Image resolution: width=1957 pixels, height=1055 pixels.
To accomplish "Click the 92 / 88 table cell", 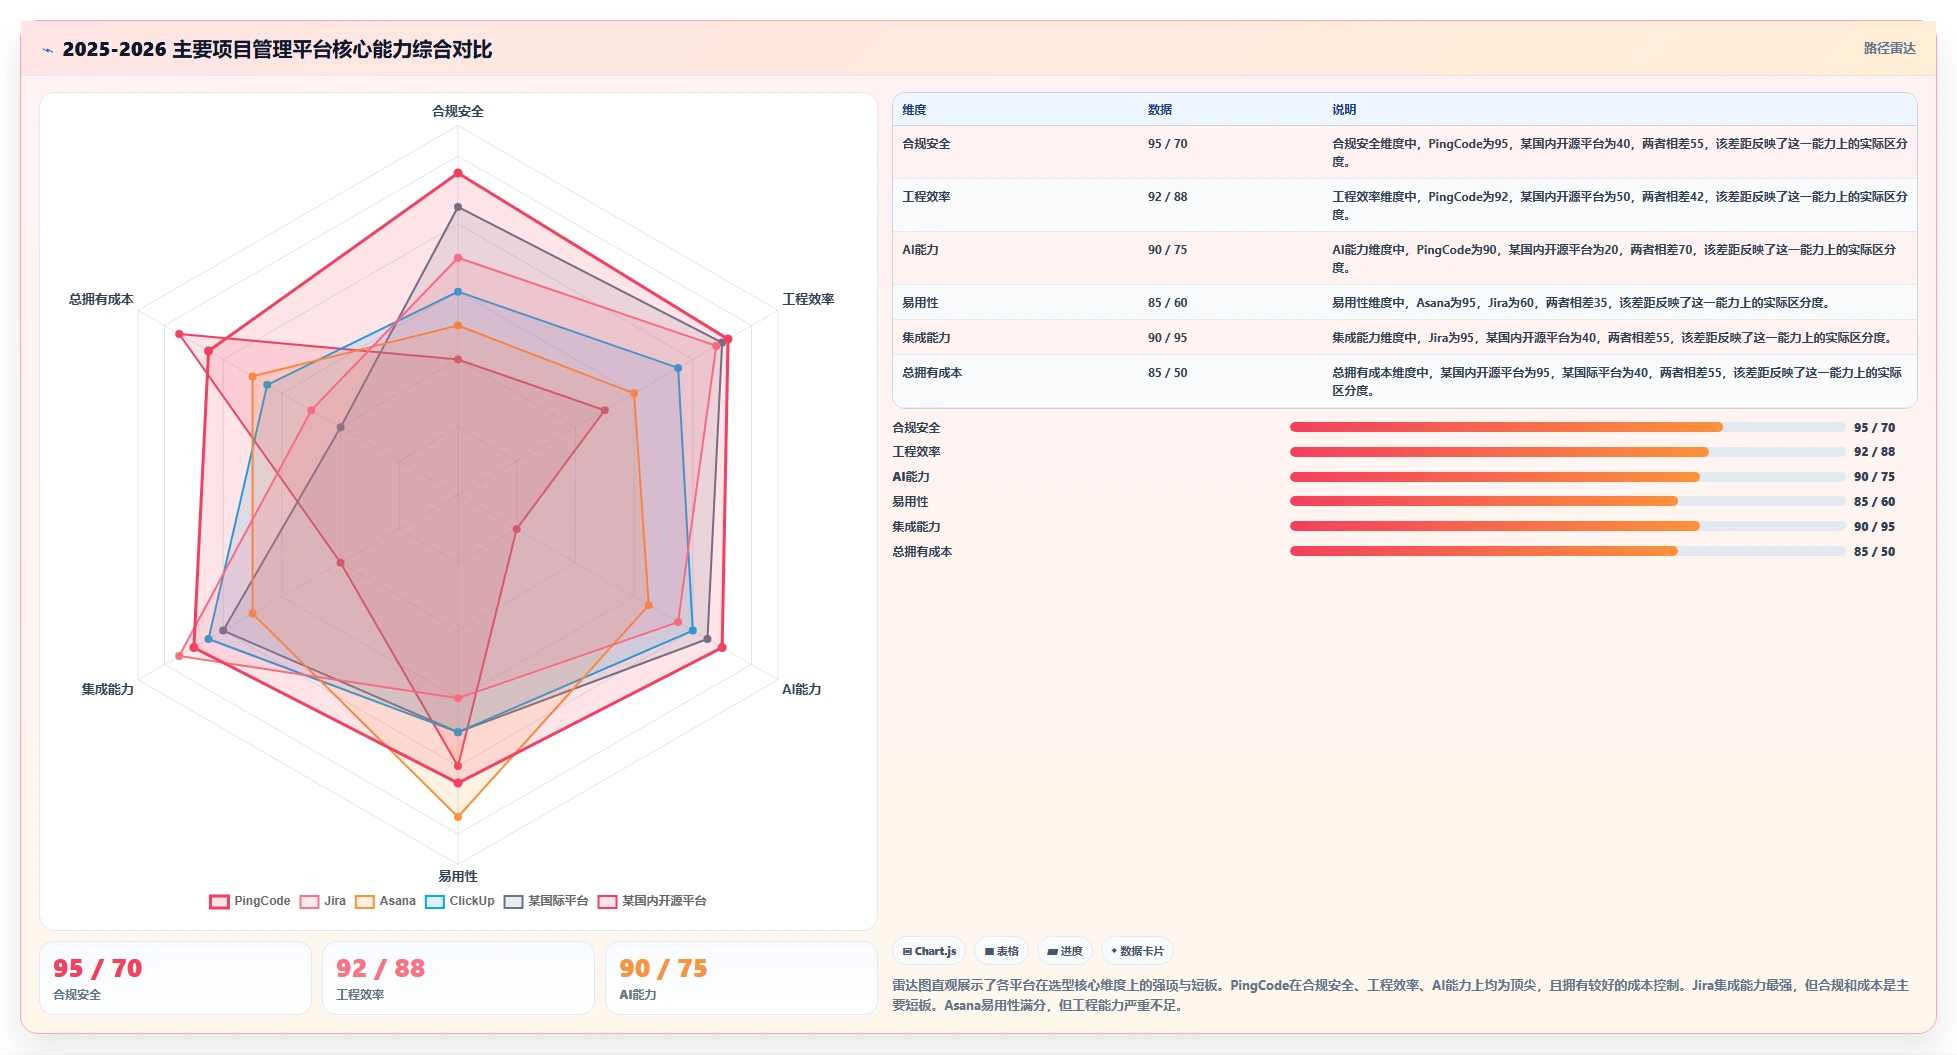I will (x=1167, y=197).
